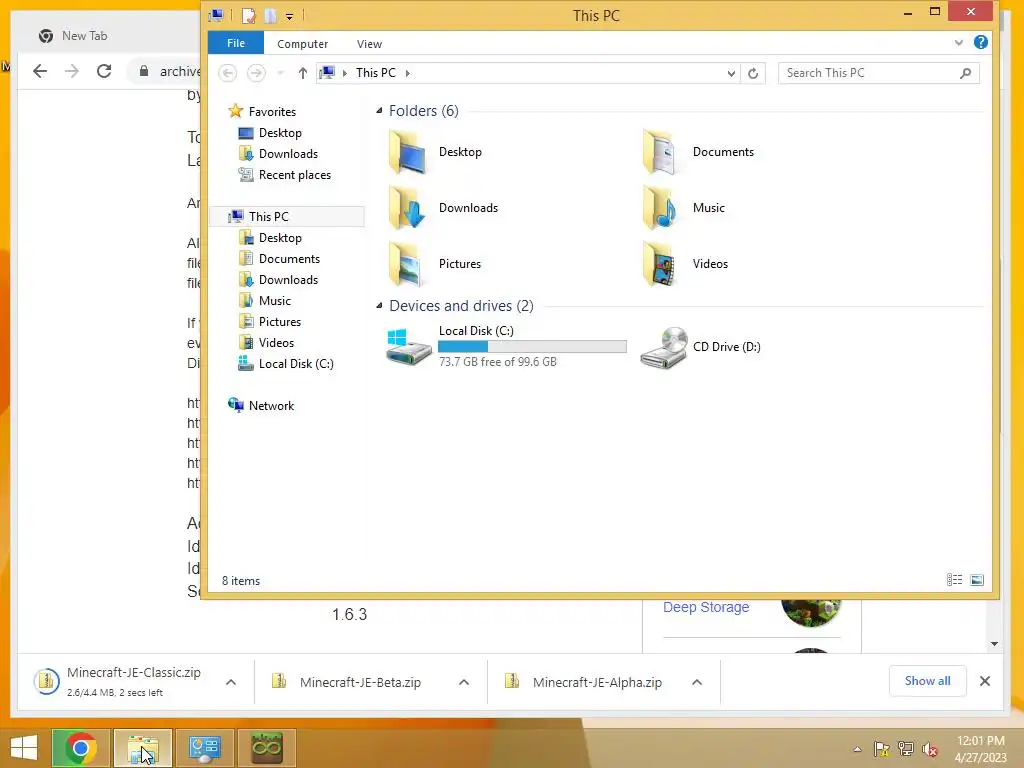Open the File ribbon tab

[236, 43]
